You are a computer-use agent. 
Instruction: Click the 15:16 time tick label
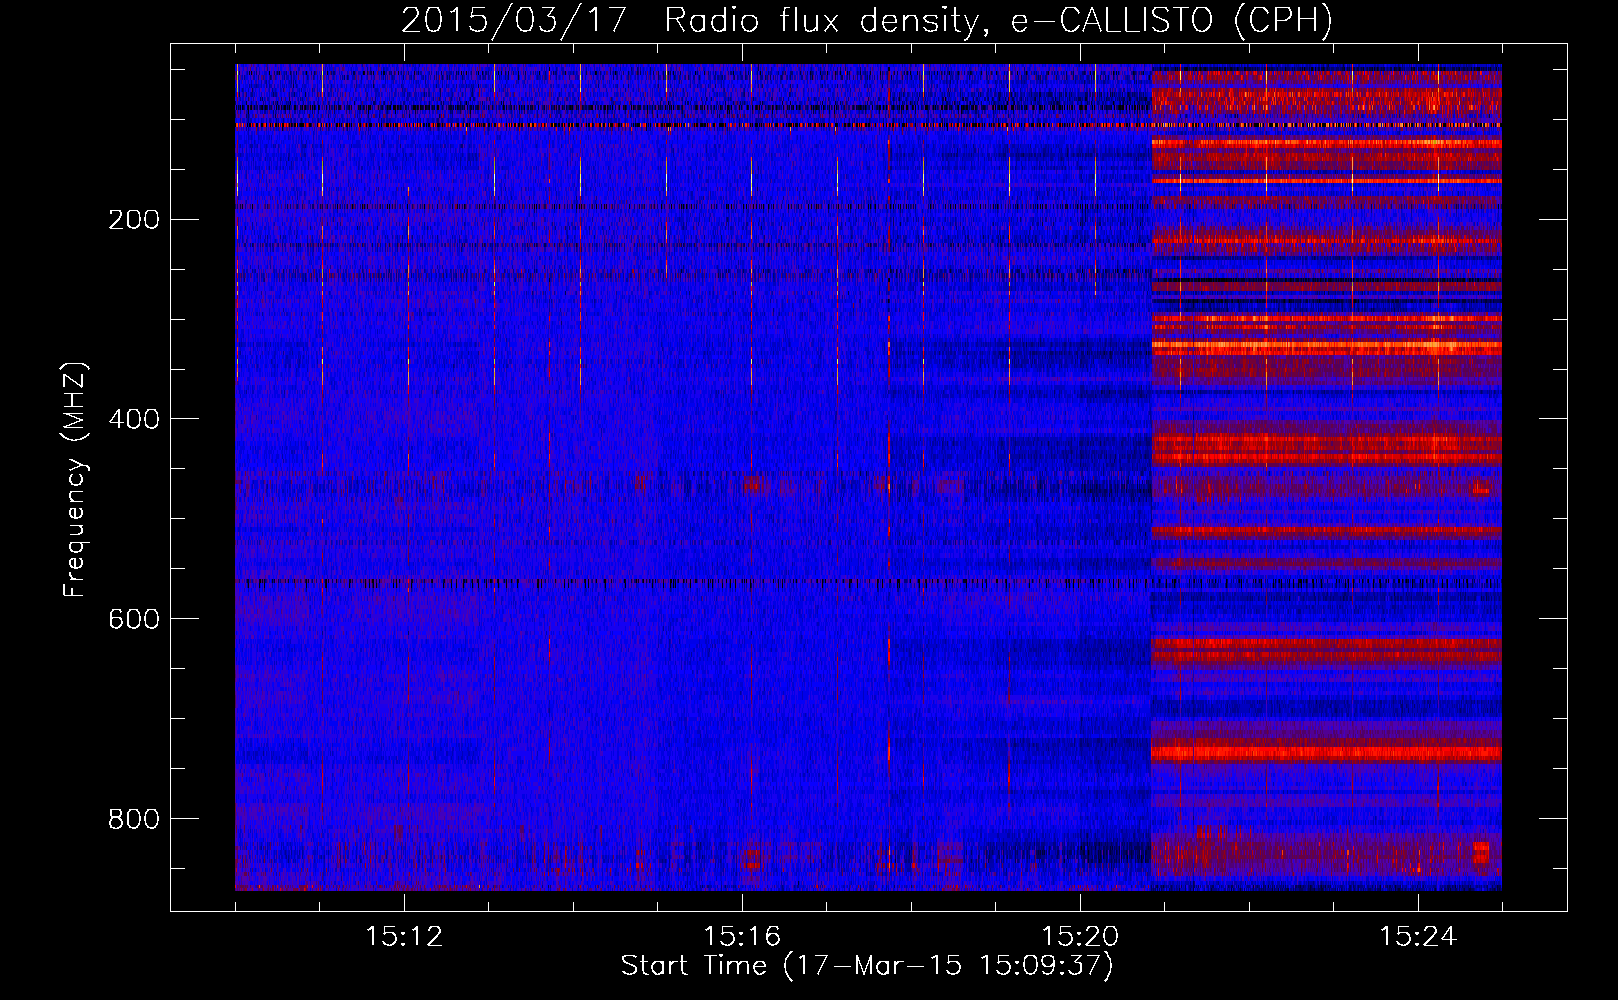(x=742, y=937)
